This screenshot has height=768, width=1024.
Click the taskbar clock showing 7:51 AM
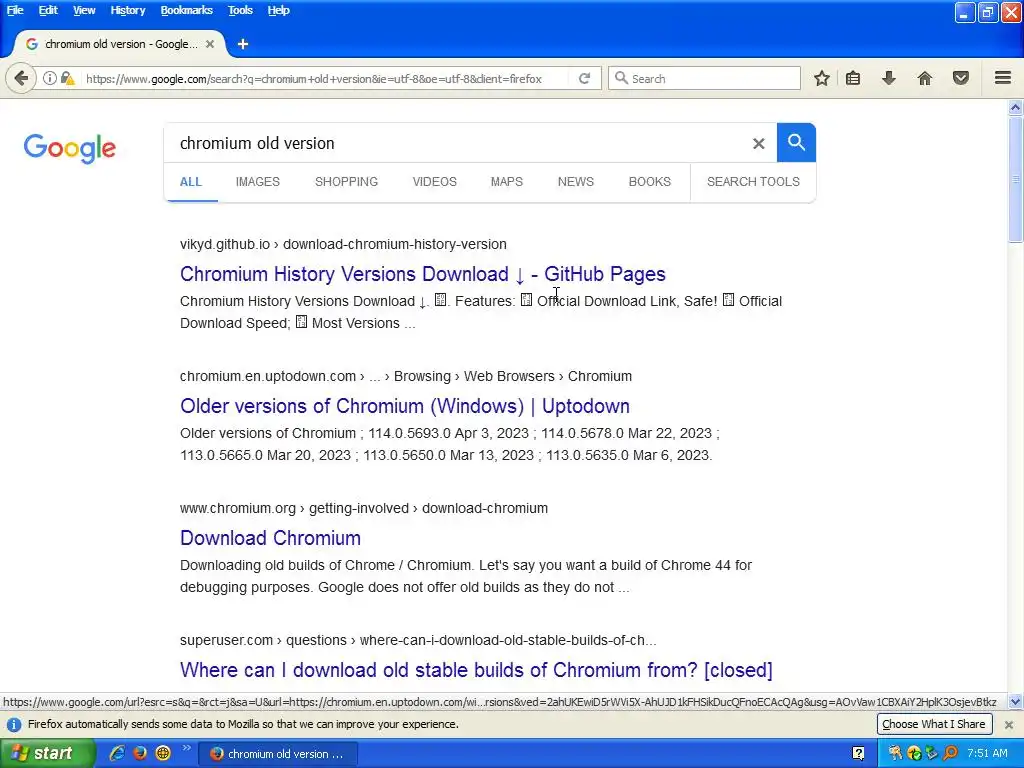coord(987,753)
